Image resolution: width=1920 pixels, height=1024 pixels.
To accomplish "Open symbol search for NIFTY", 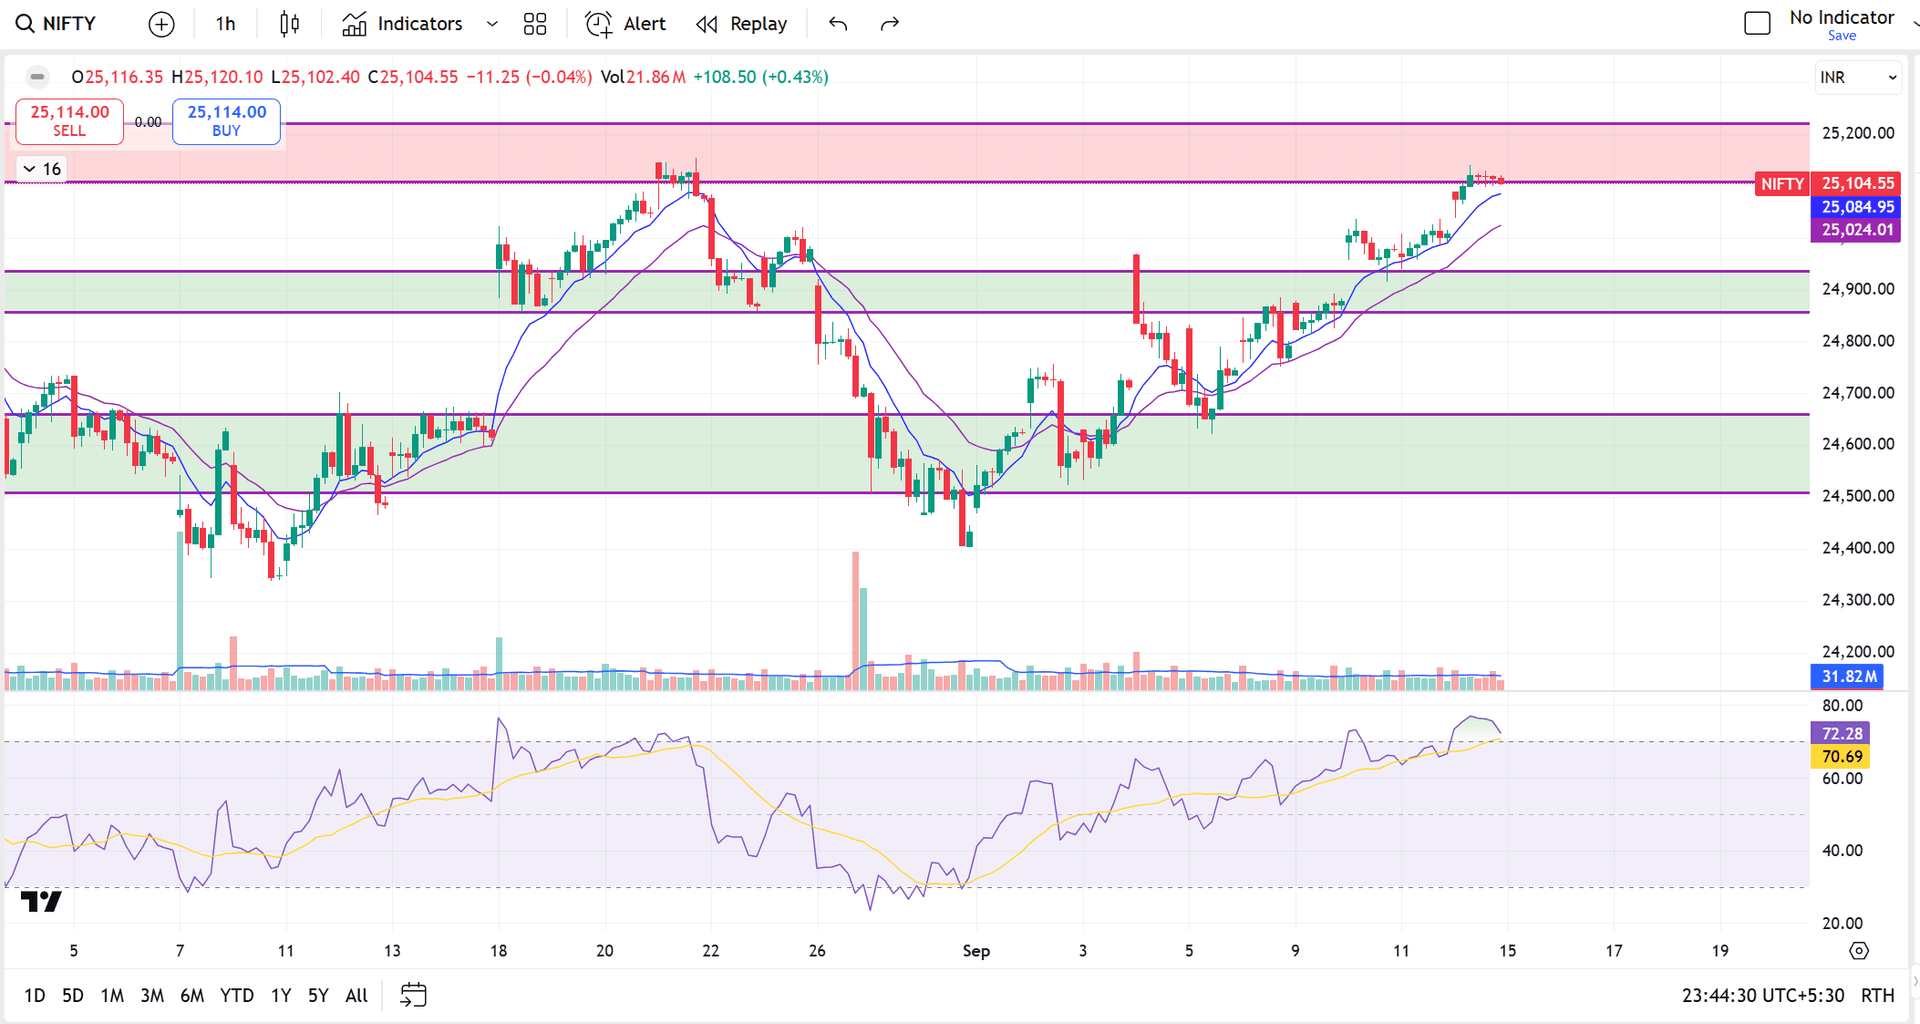I will [56, 24].
